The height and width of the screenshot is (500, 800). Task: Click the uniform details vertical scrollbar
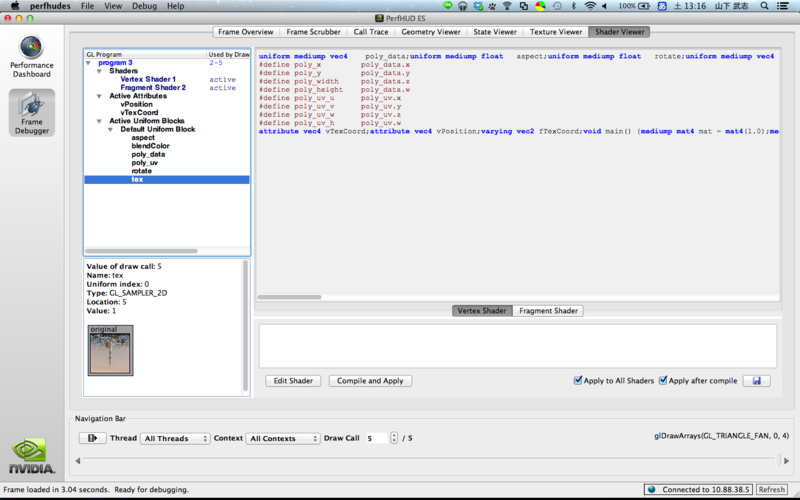[245, 326]
